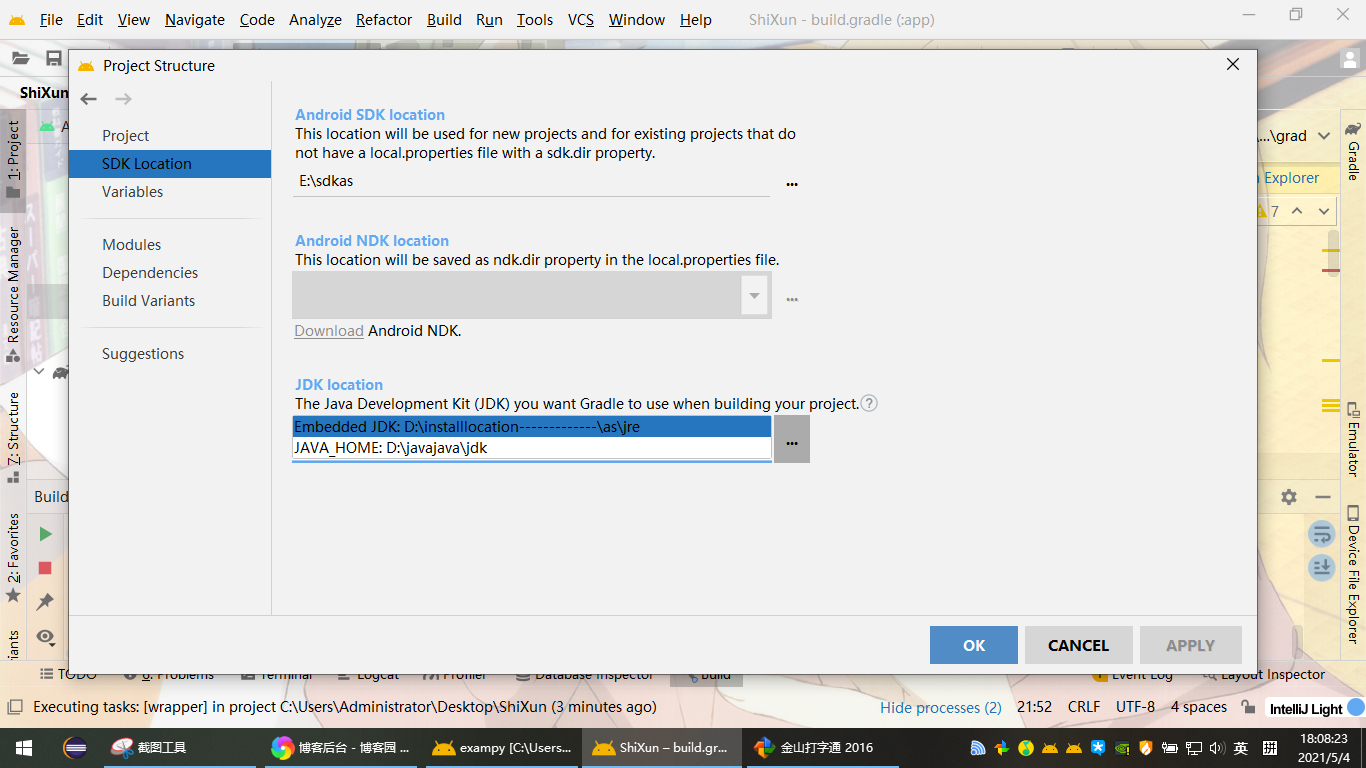
Task: Pin the Build tab with pin icon
Action: point(45,602)
